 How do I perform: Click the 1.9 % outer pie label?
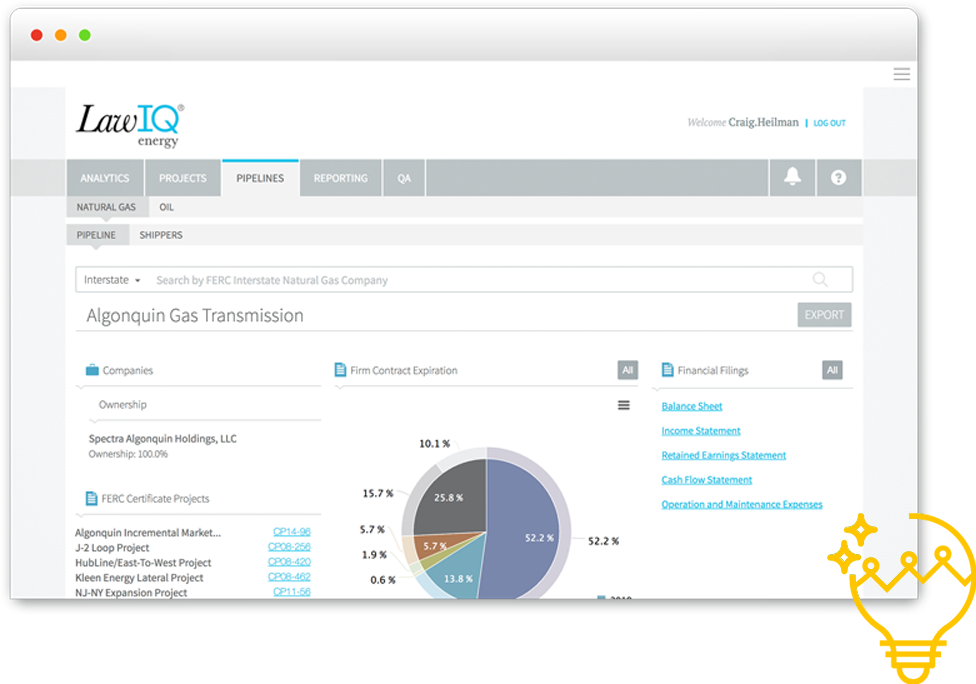374,554
